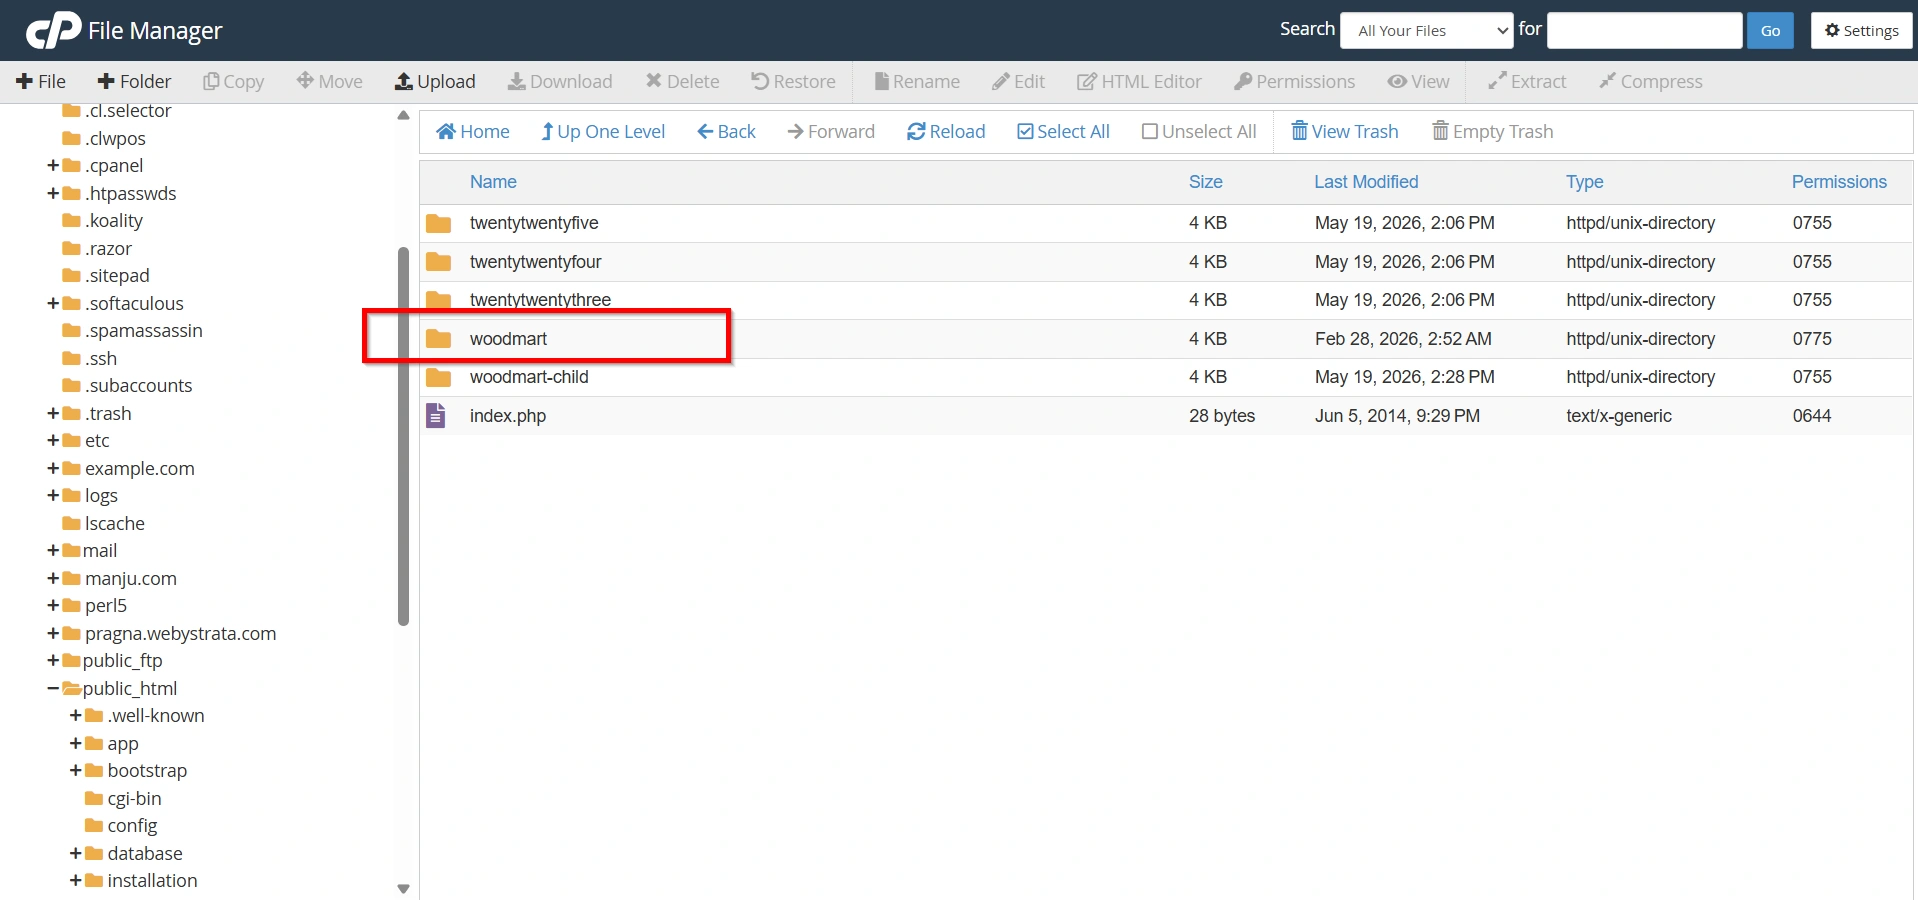Screen dimensions: 1918x900
Task: Expand the .cpanel tree folder
Action: tap(53, 165)
